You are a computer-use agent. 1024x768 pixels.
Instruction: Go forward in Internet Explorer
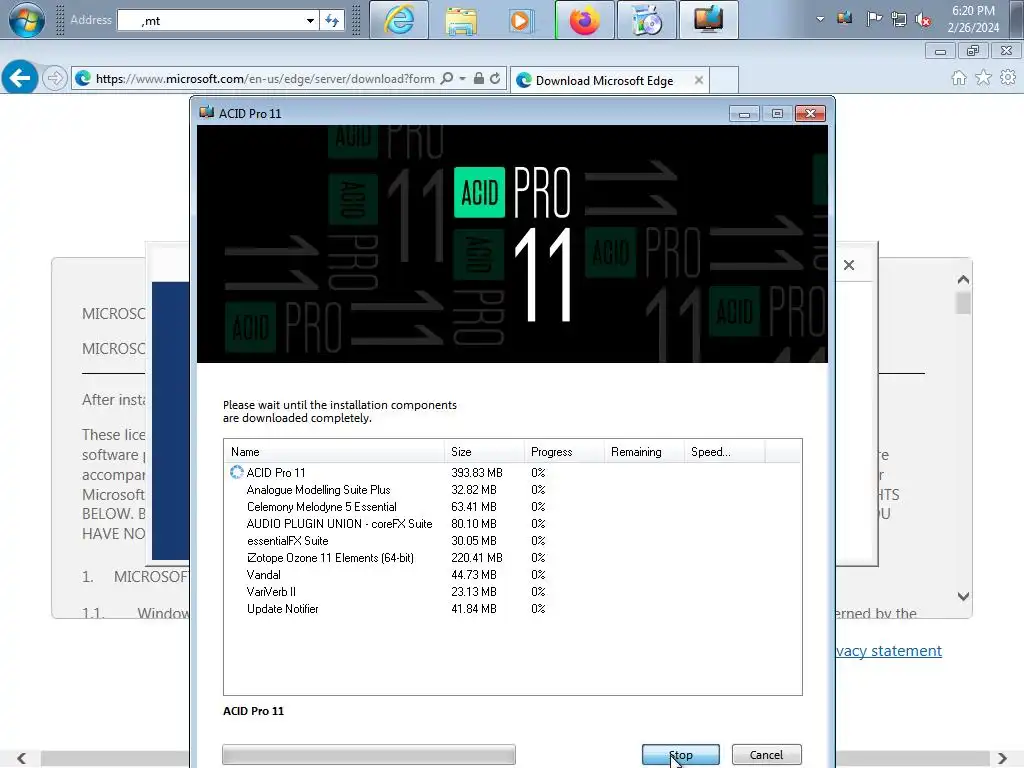tap(55, 78)
